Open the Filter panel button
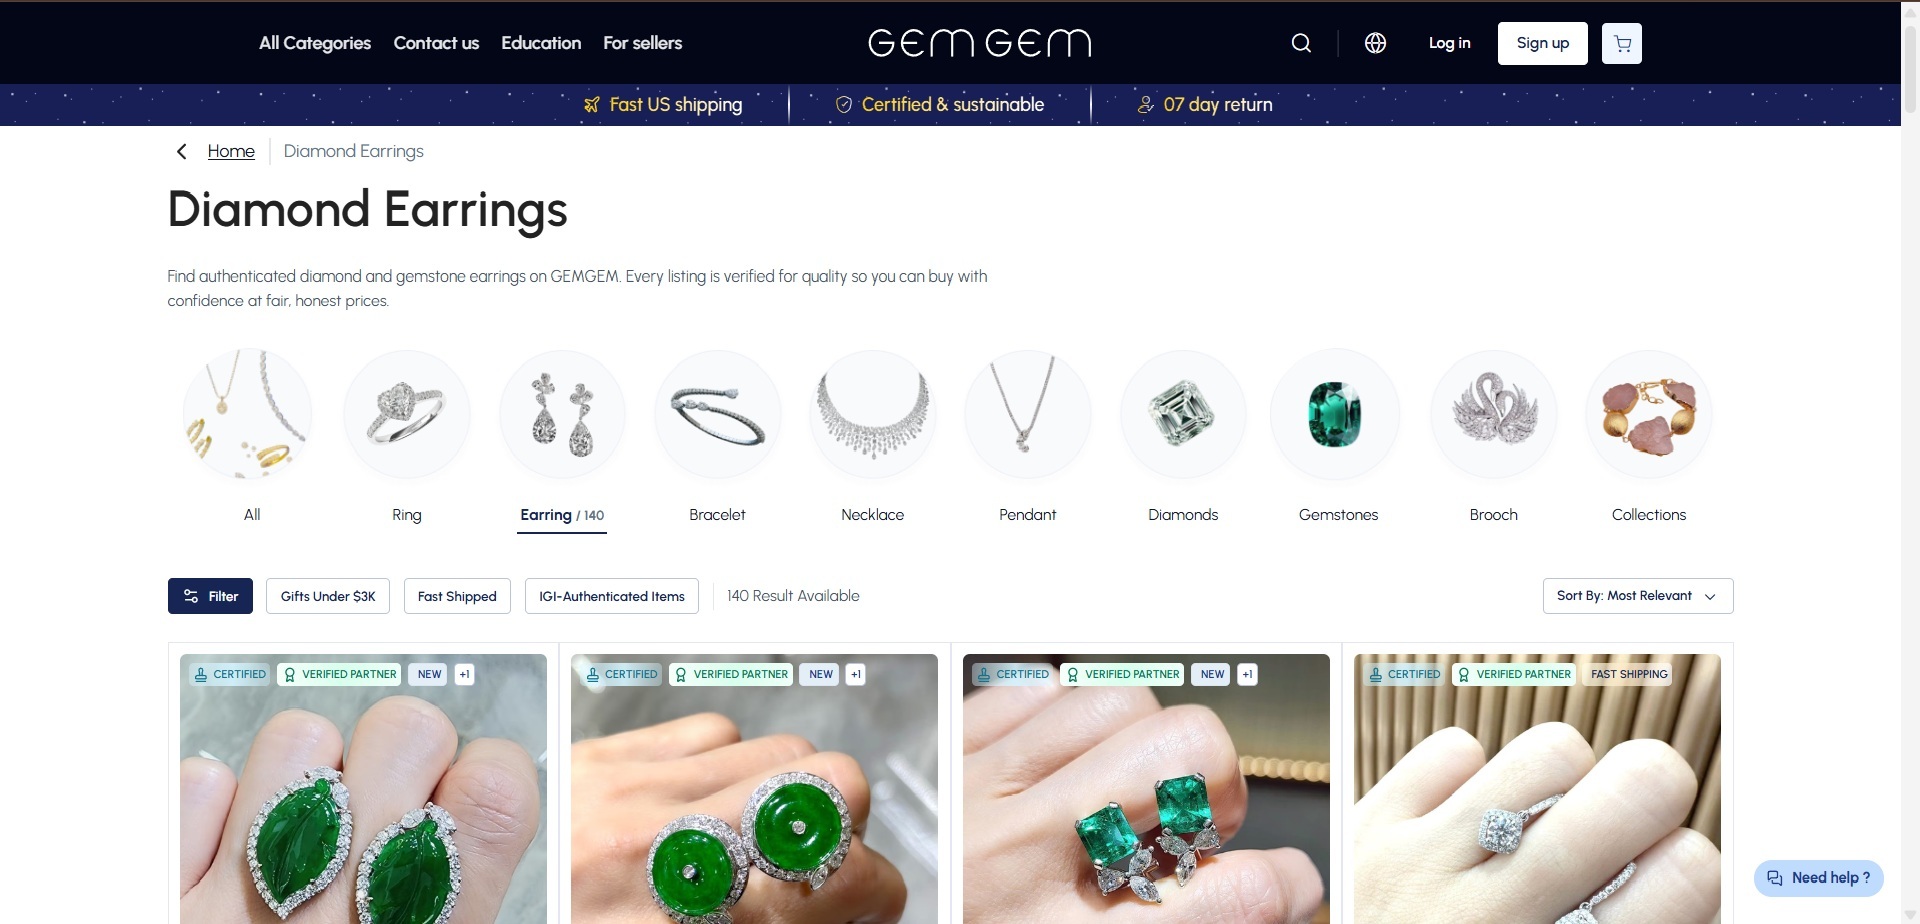The image size is (1920, 924). pos(210,596)
